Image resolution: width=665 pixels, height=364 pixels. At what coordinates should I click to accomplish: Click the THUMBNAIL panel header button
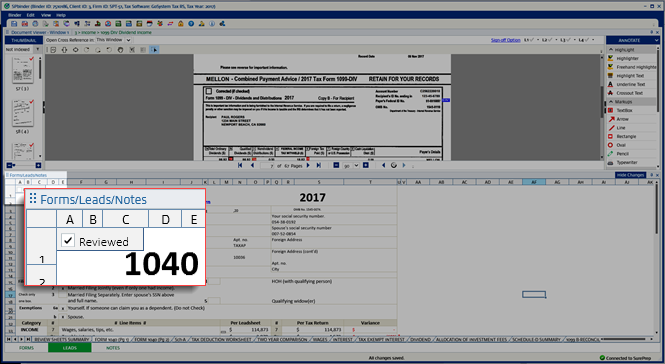pyautogui.click(x=24, y=40)
